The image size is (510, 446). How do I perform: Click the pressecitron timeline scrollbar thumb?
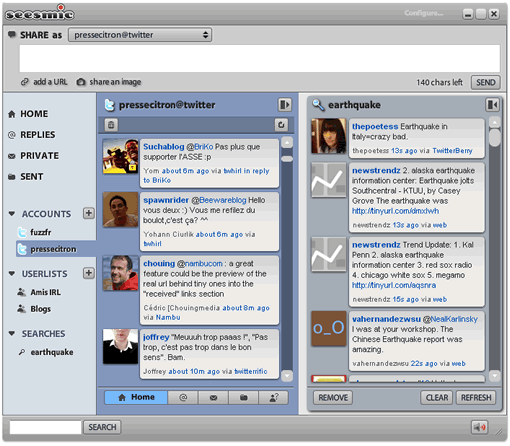click(x=287, y=159)
